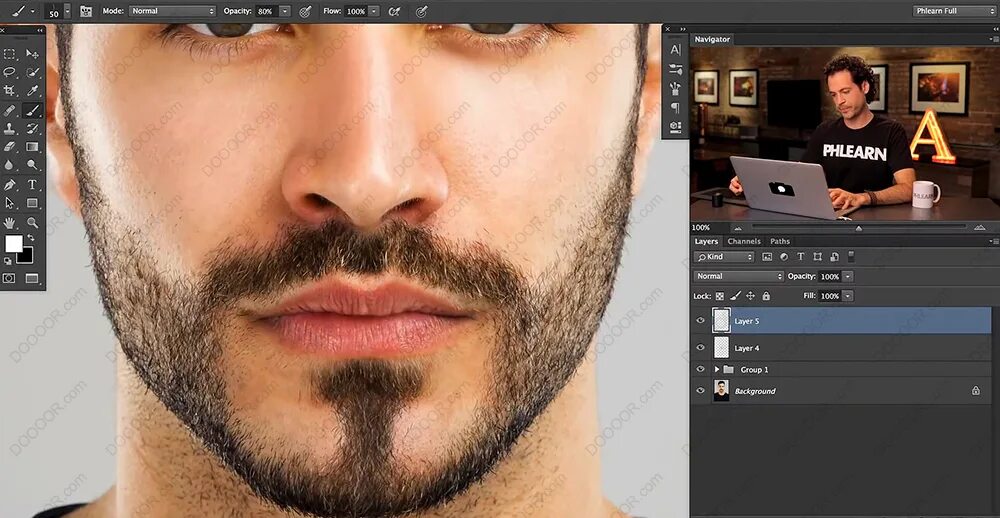Select the Brush tool in the toolbox

32,110
